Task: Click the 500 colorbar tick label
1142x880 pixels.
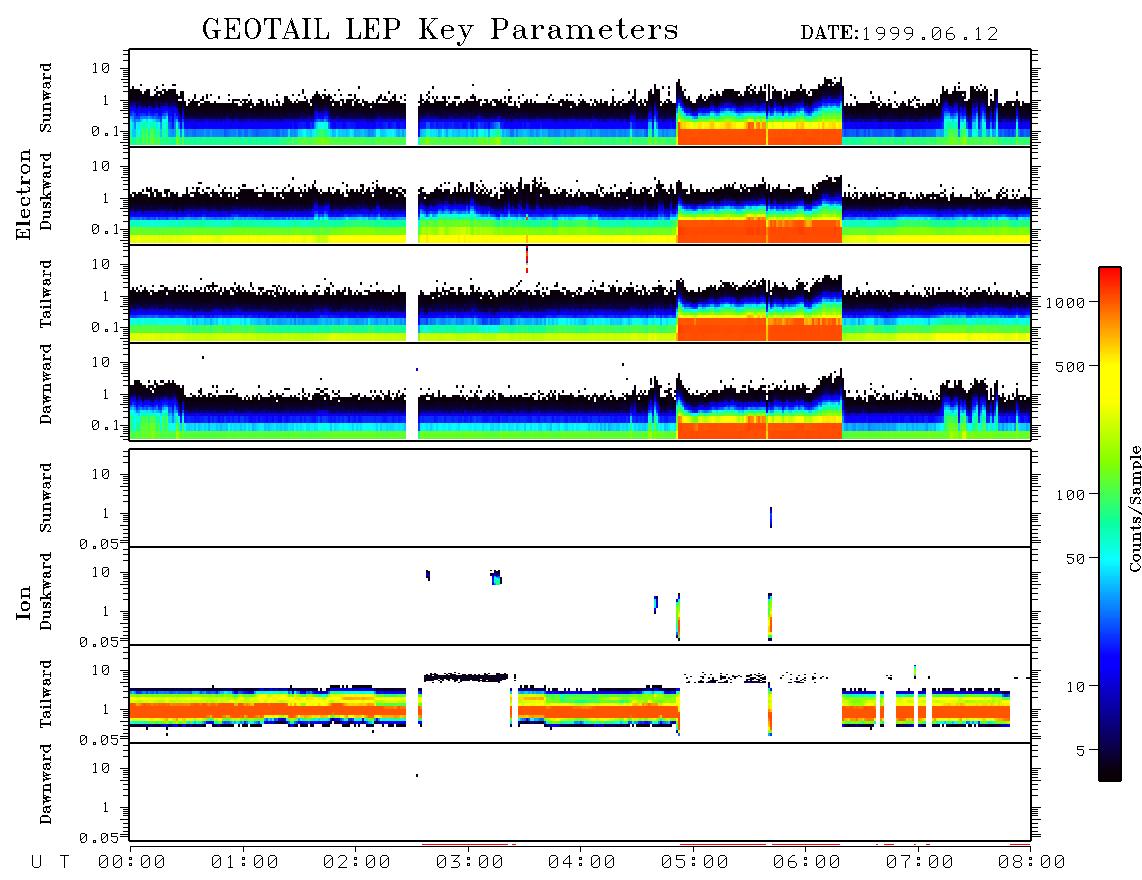Action: (1070, 366)
